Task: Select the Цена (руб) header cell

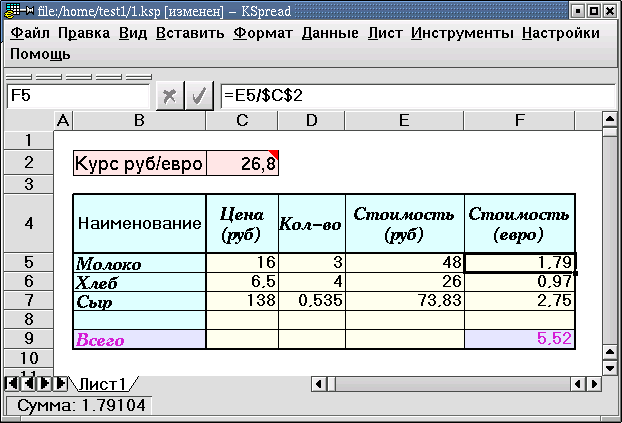Action: (242, 223)
